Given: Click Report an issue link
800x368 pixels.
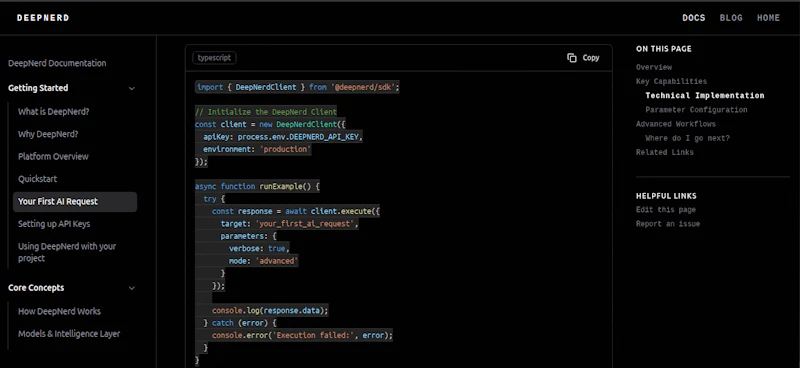Looking at the screenshot, I should [x=668, y=224].
